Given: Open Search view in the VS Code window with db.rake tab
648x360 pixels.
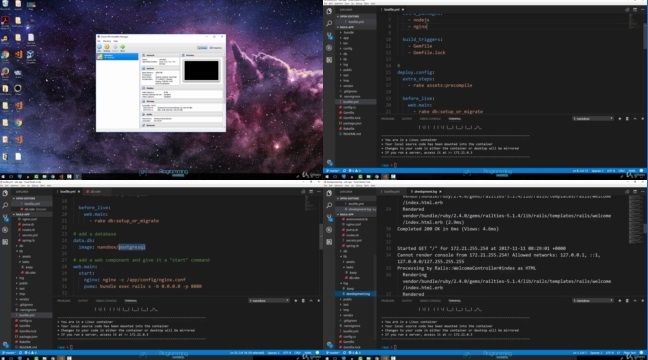Looking at the screenshot, I should coord(5,205).
